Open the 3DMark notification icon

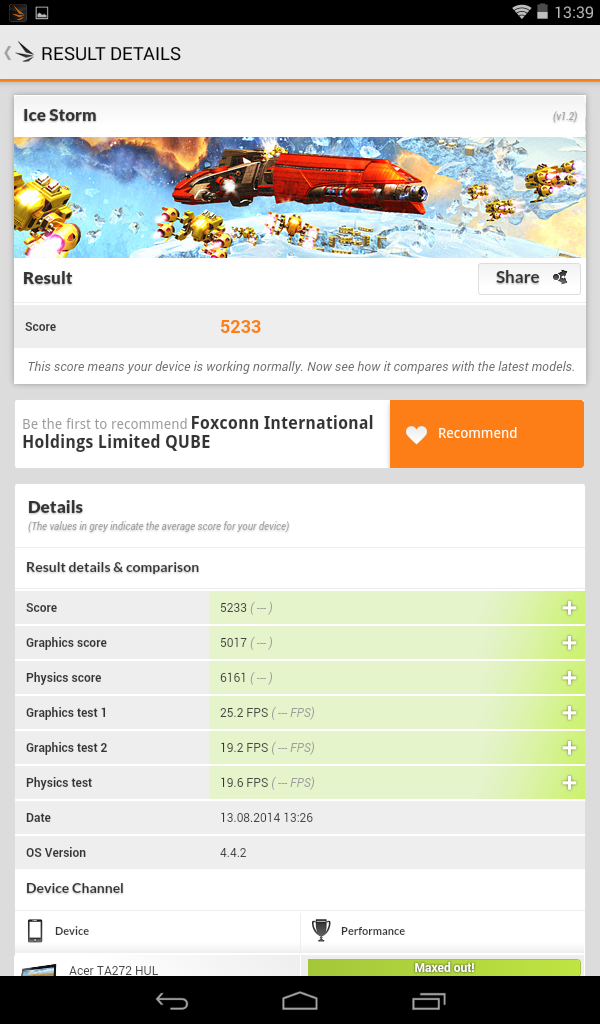click(x=18, y=12)
